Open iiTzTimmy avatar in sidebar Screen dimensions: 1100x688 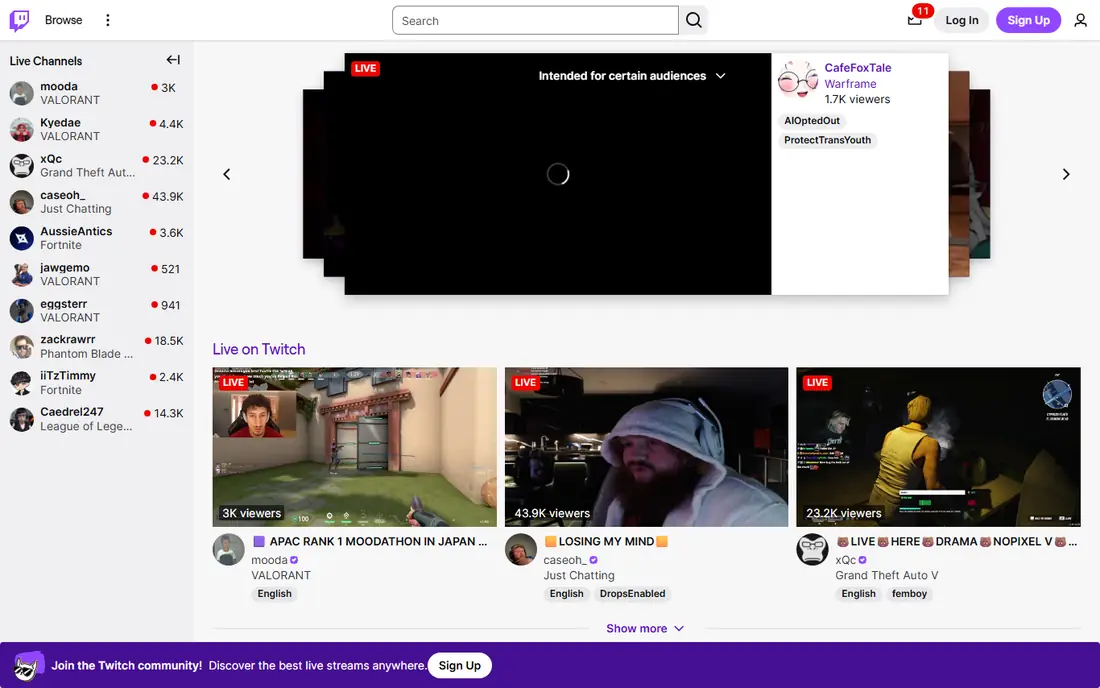pyautogui.click(x=22, y=383)
